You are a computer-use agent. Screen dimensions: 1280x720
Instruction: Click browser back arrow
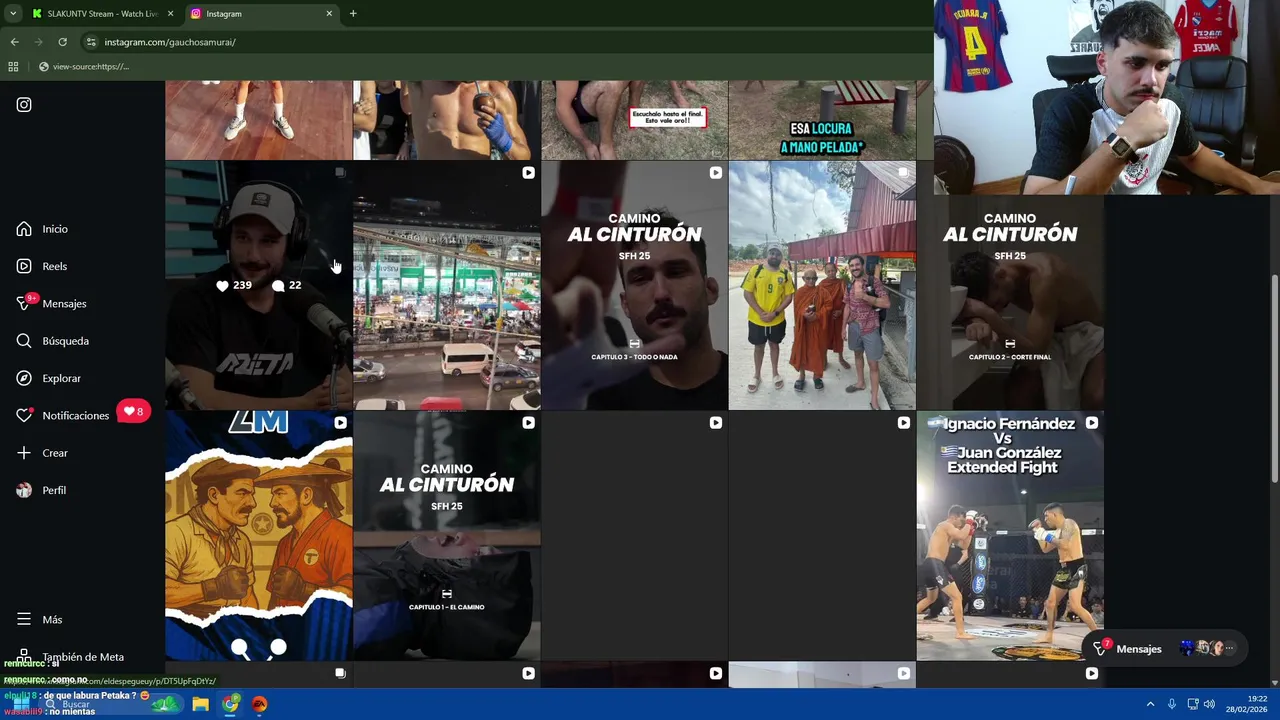coord(14,42)
